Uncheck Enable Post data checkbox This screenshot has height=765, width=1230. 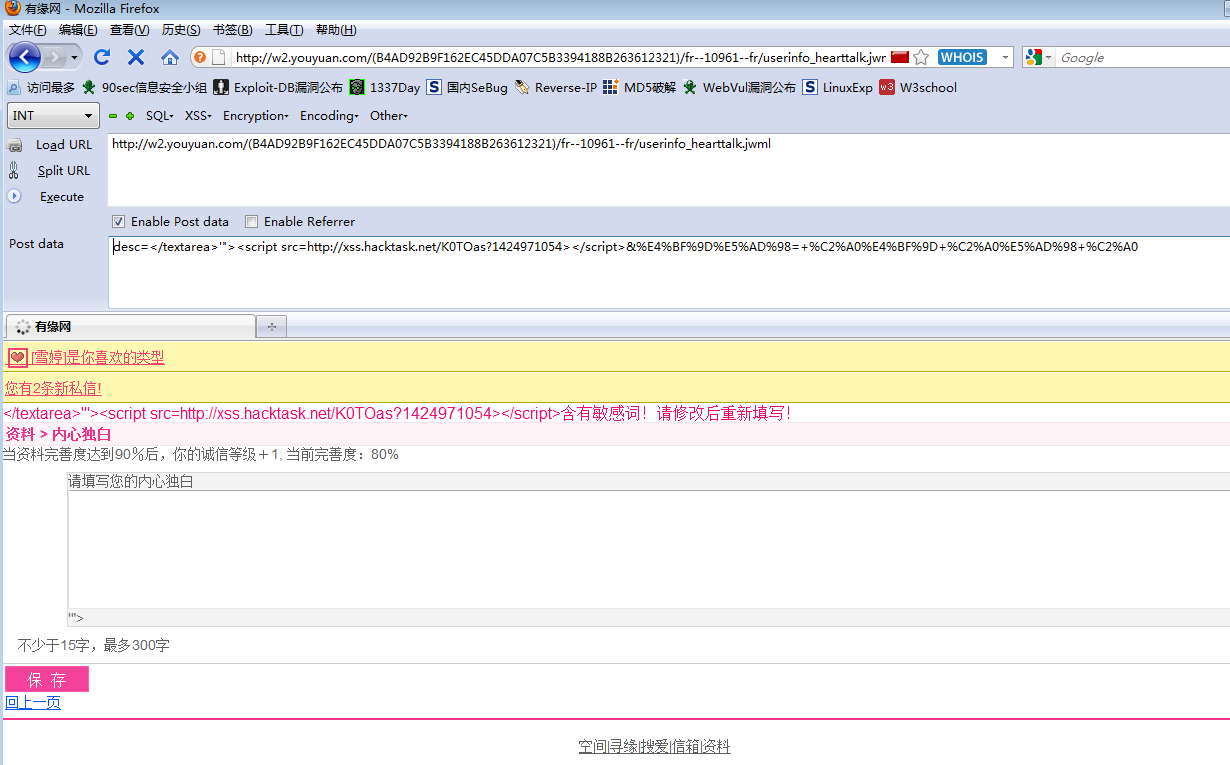tap(119, 222)
